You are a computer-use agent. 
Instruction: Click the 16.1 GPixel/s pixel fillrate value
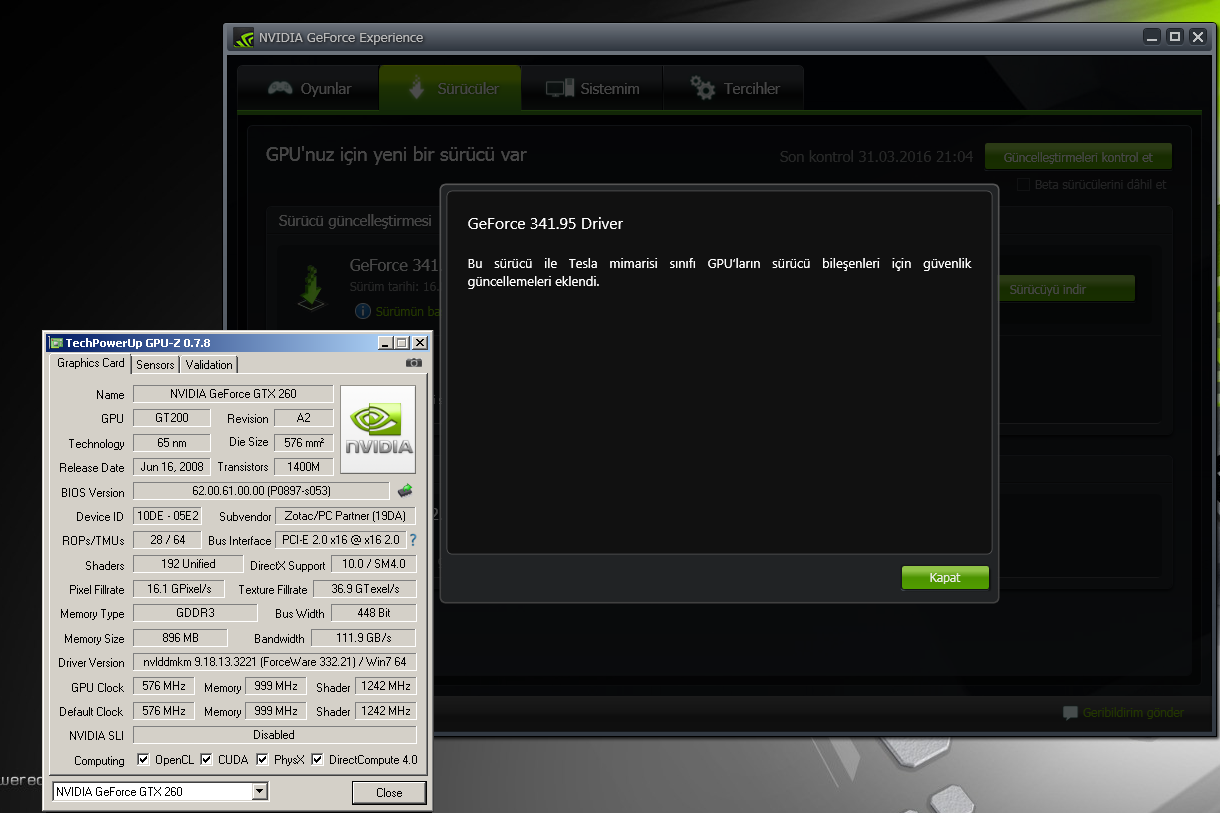(x=179, y=589)
